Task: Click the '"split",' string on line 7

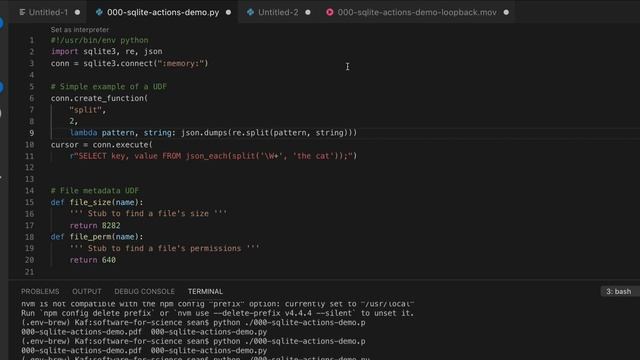Action: pyautogui.click(x=88, y=110)
